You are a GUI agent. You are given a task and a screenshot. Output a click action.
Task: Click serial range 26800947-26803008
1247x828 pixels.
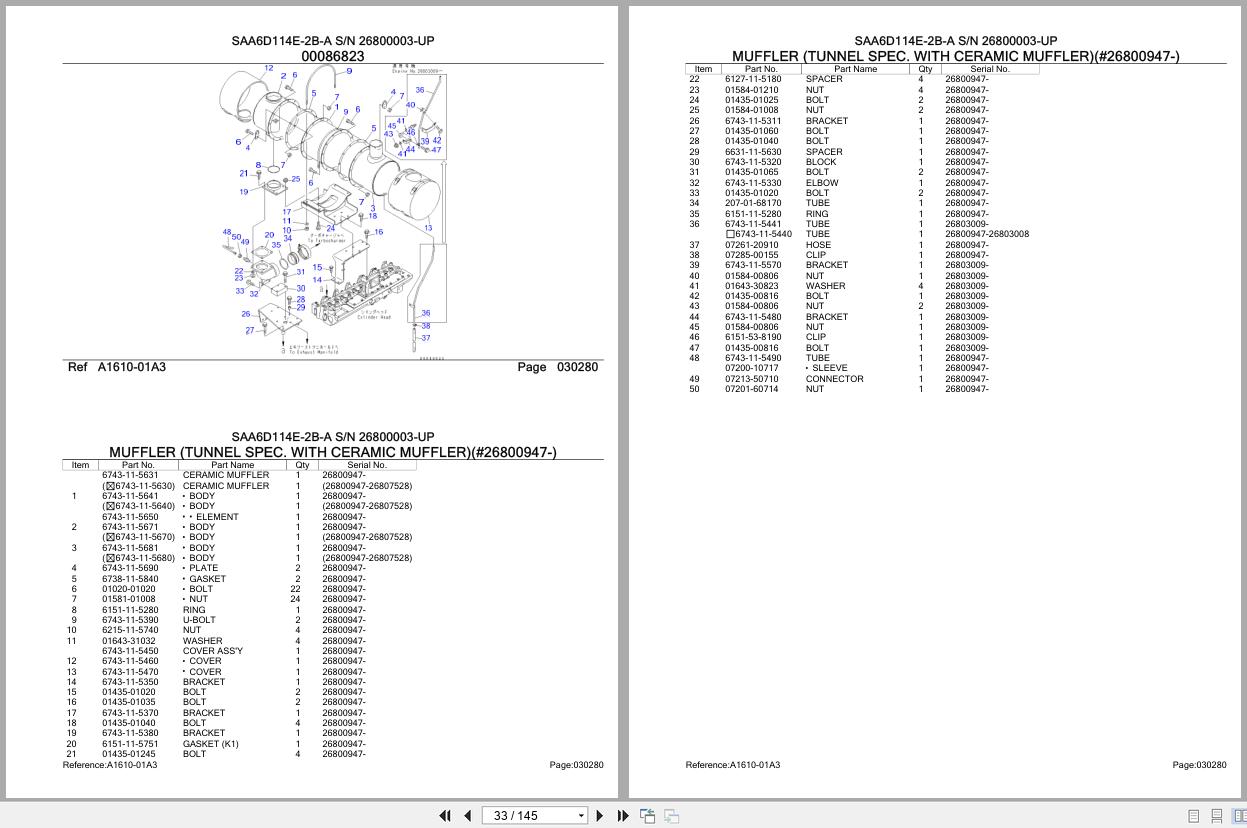(987, 234)
